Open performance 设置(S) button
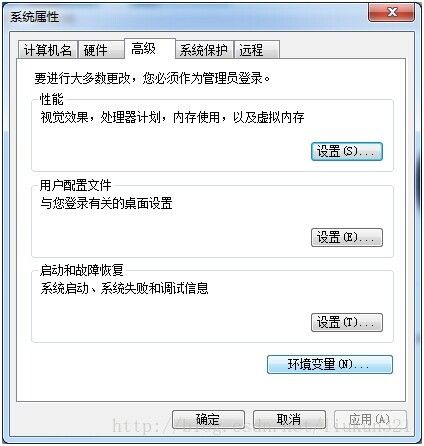This screenshot has width=424, height=446. click(347, 152)
